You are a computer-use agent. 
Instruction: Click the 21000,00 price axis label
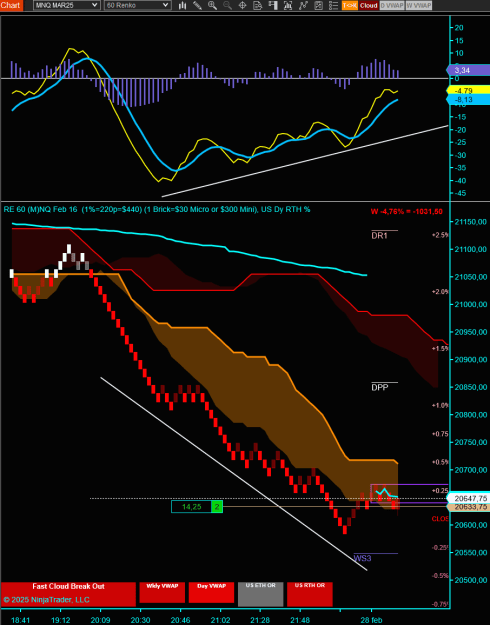471,305
